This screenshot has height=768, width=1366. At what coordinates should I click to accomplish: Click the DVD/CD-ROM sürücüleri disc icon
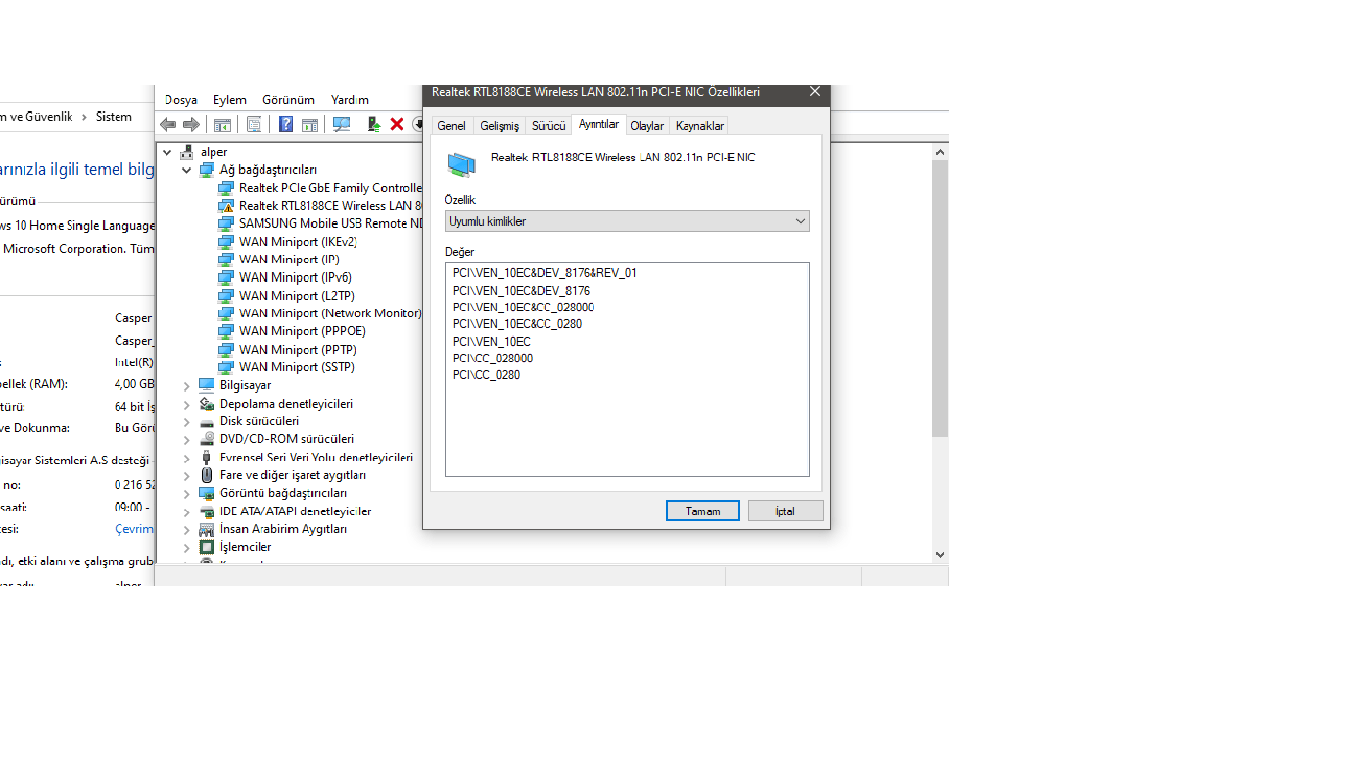tap(207, 439)
